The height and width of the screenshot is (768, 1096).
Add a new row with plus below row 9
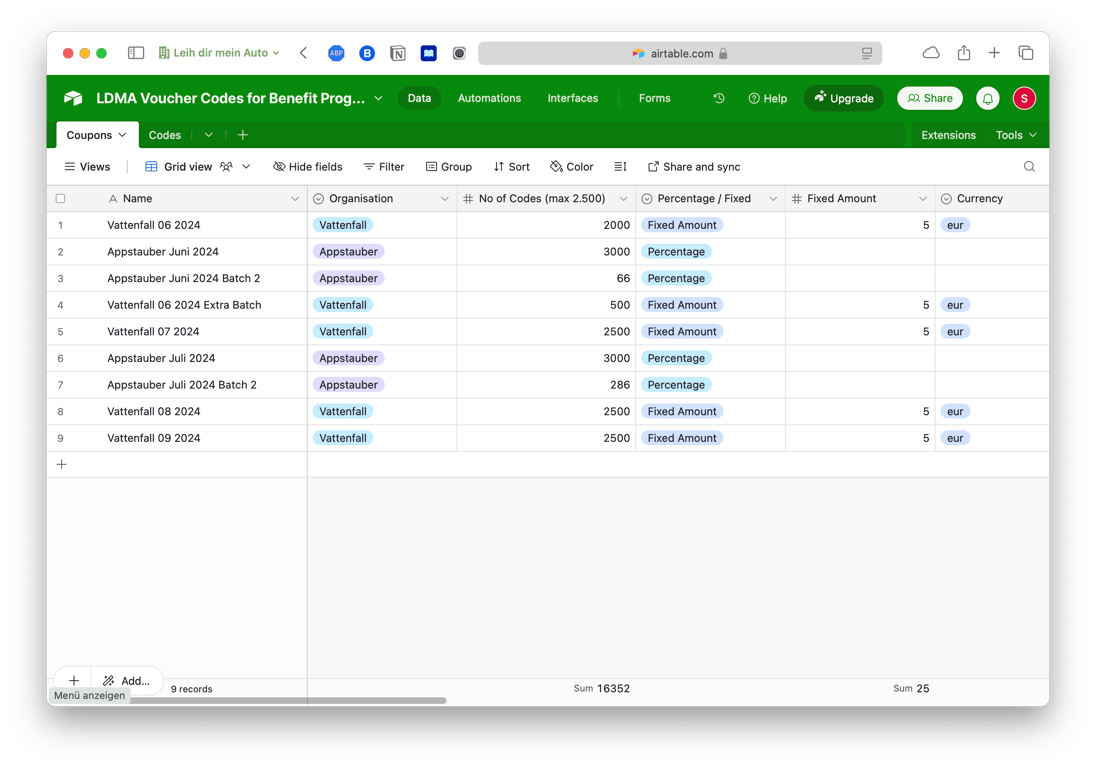62,465
